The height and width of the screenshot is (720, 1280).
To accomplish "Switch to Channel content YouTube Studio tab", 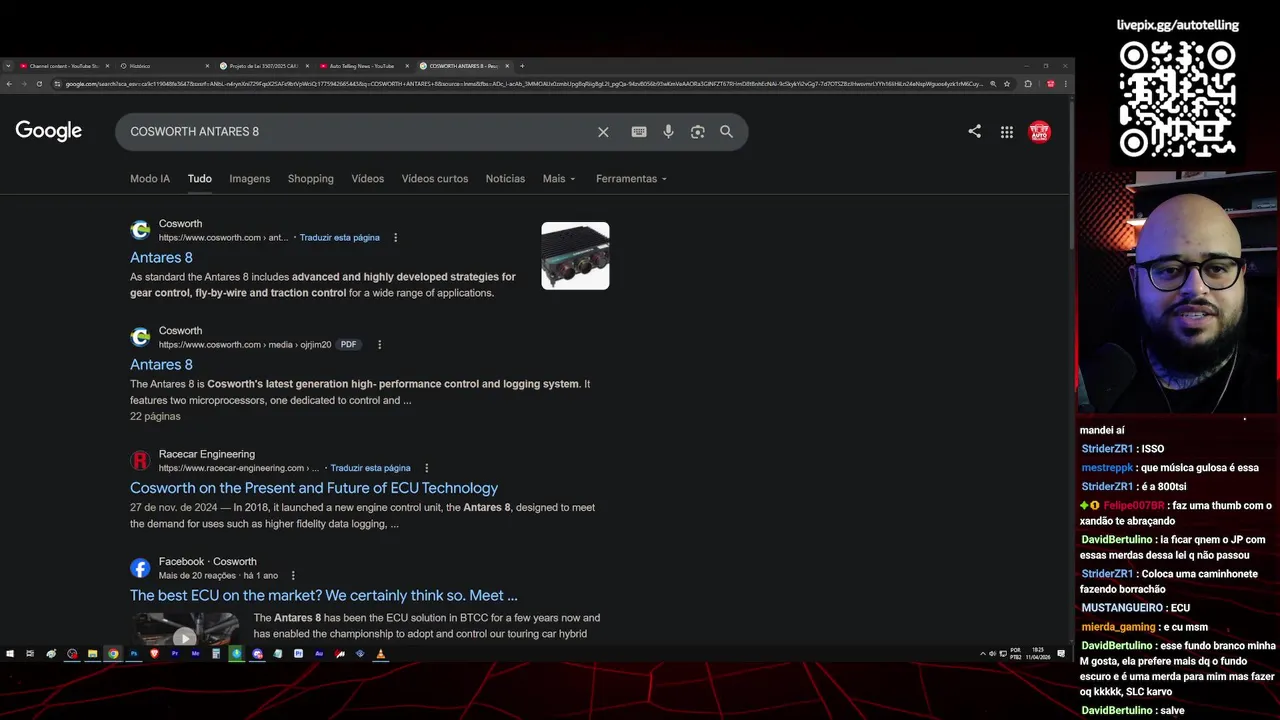I will (x=64, y=66).
